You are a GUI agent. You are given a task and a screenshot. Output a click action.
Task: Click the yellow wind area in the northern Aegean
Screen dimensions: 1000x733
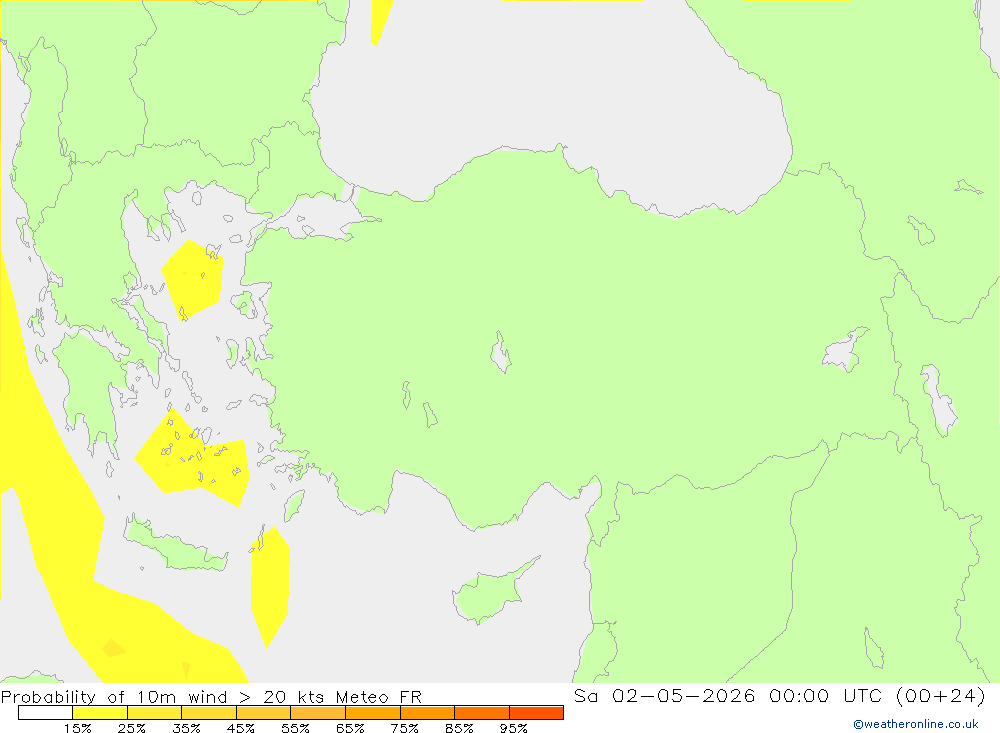(x=193, y=279)
